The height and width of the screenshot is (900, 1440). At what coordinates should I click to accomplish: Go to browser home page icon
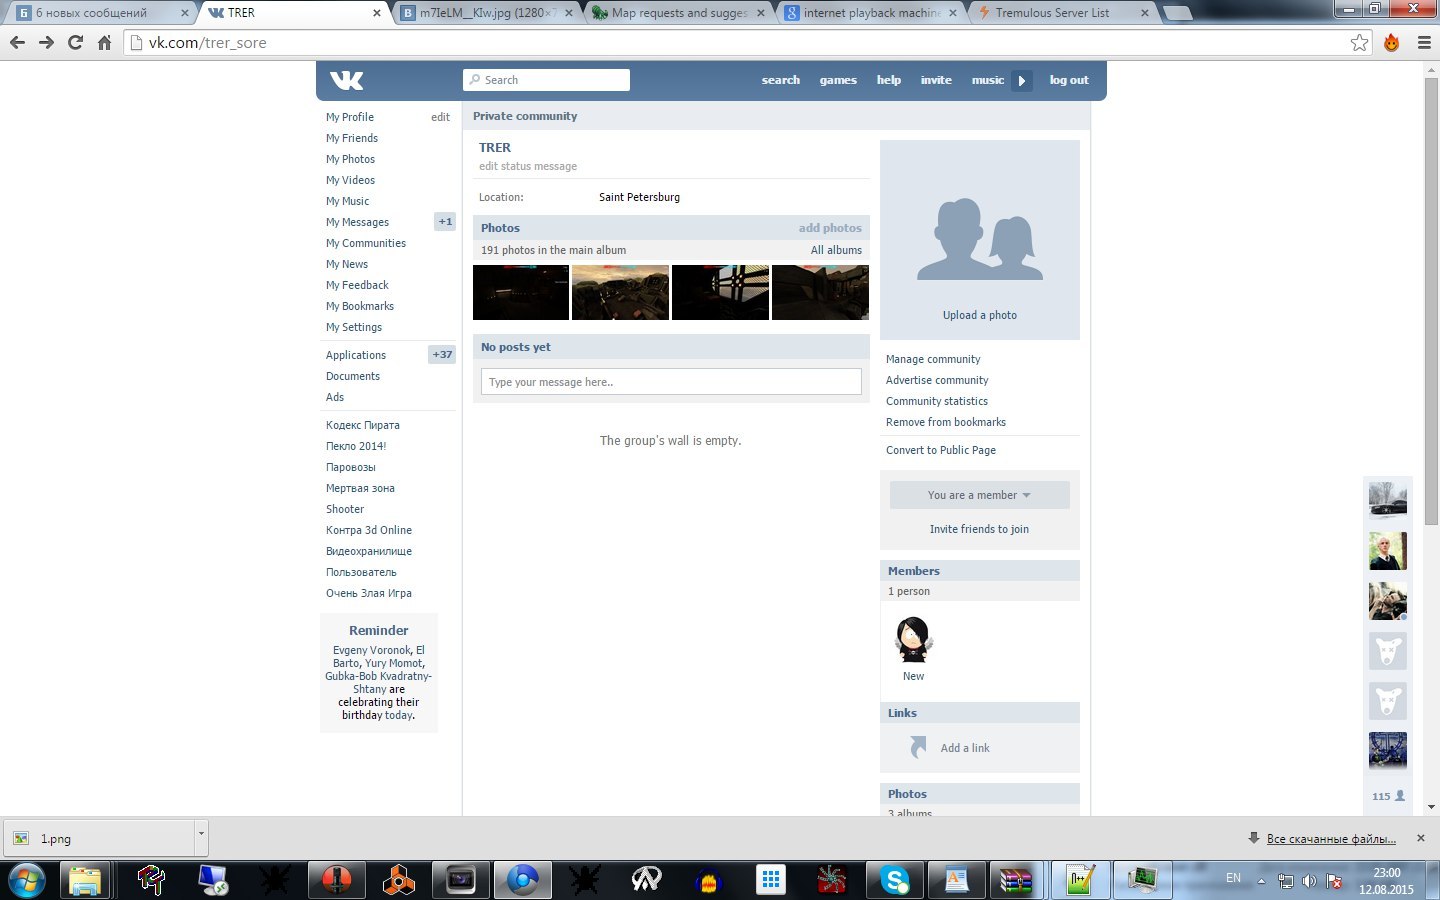pyautogui.click(x=104, y=42)
